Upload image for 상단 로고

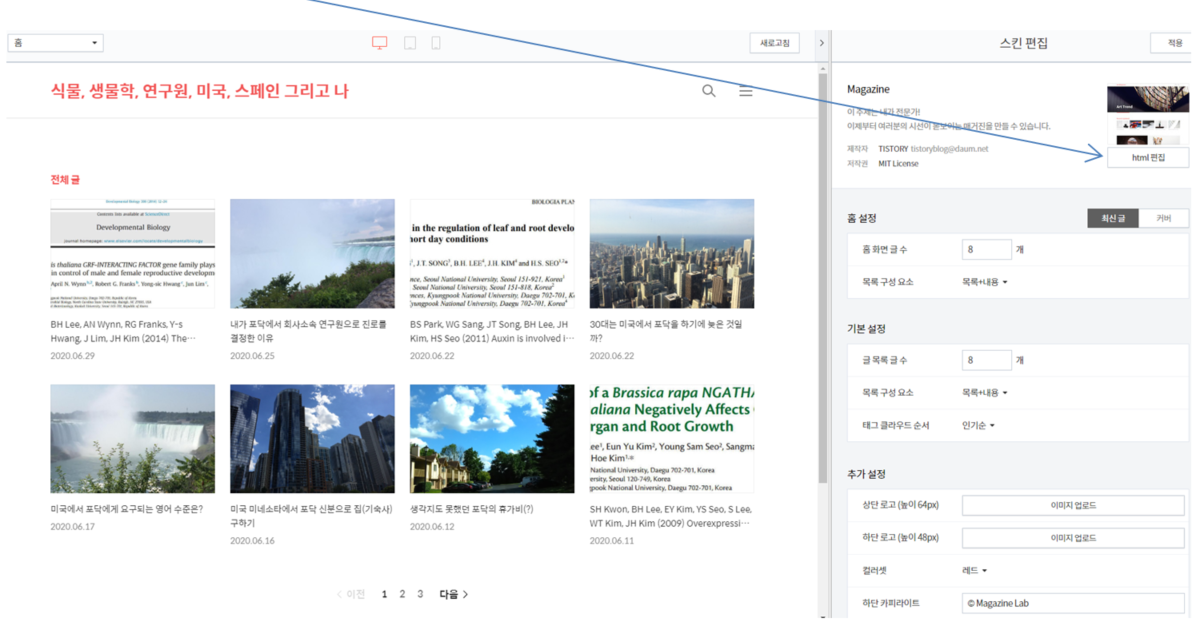tap(1073, 505)
